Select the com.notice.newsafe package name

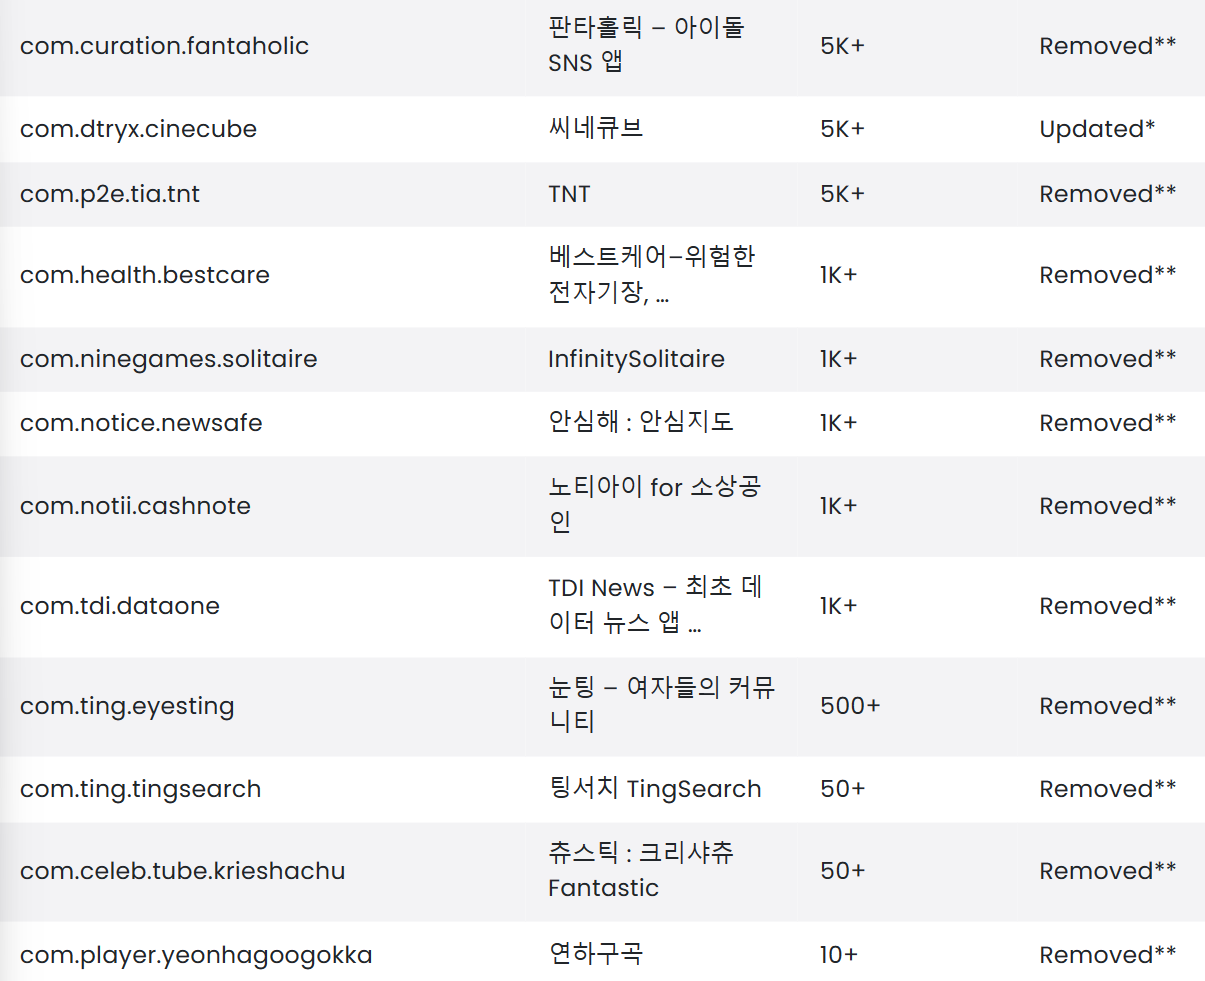[141, 423]
